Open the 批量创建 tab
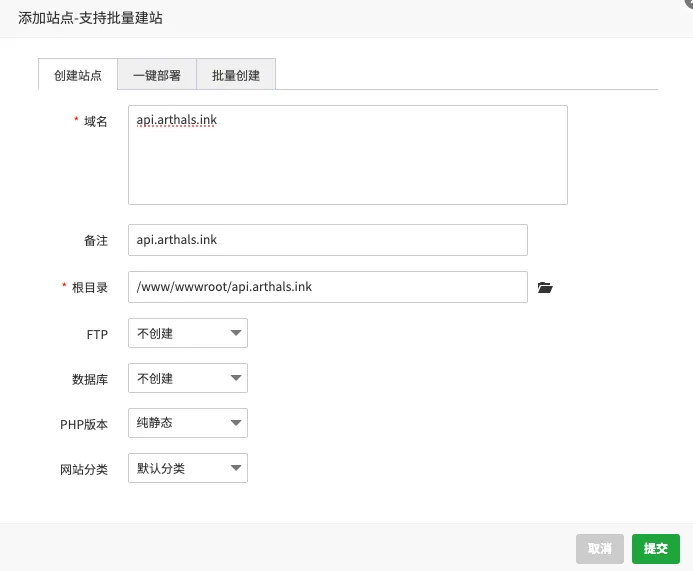The image size is (693, 571). point(236,75)
